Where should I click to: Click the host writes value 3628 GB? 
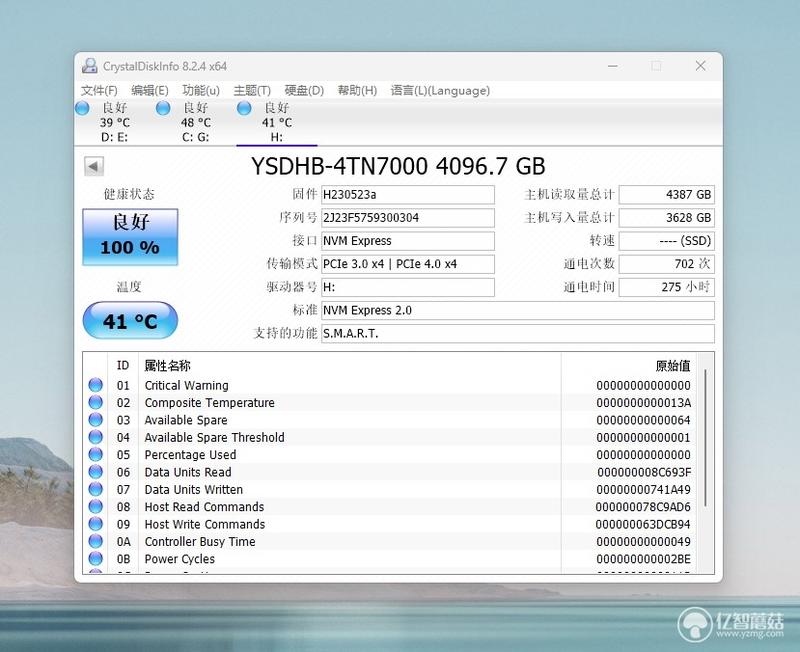pos(666,218)
